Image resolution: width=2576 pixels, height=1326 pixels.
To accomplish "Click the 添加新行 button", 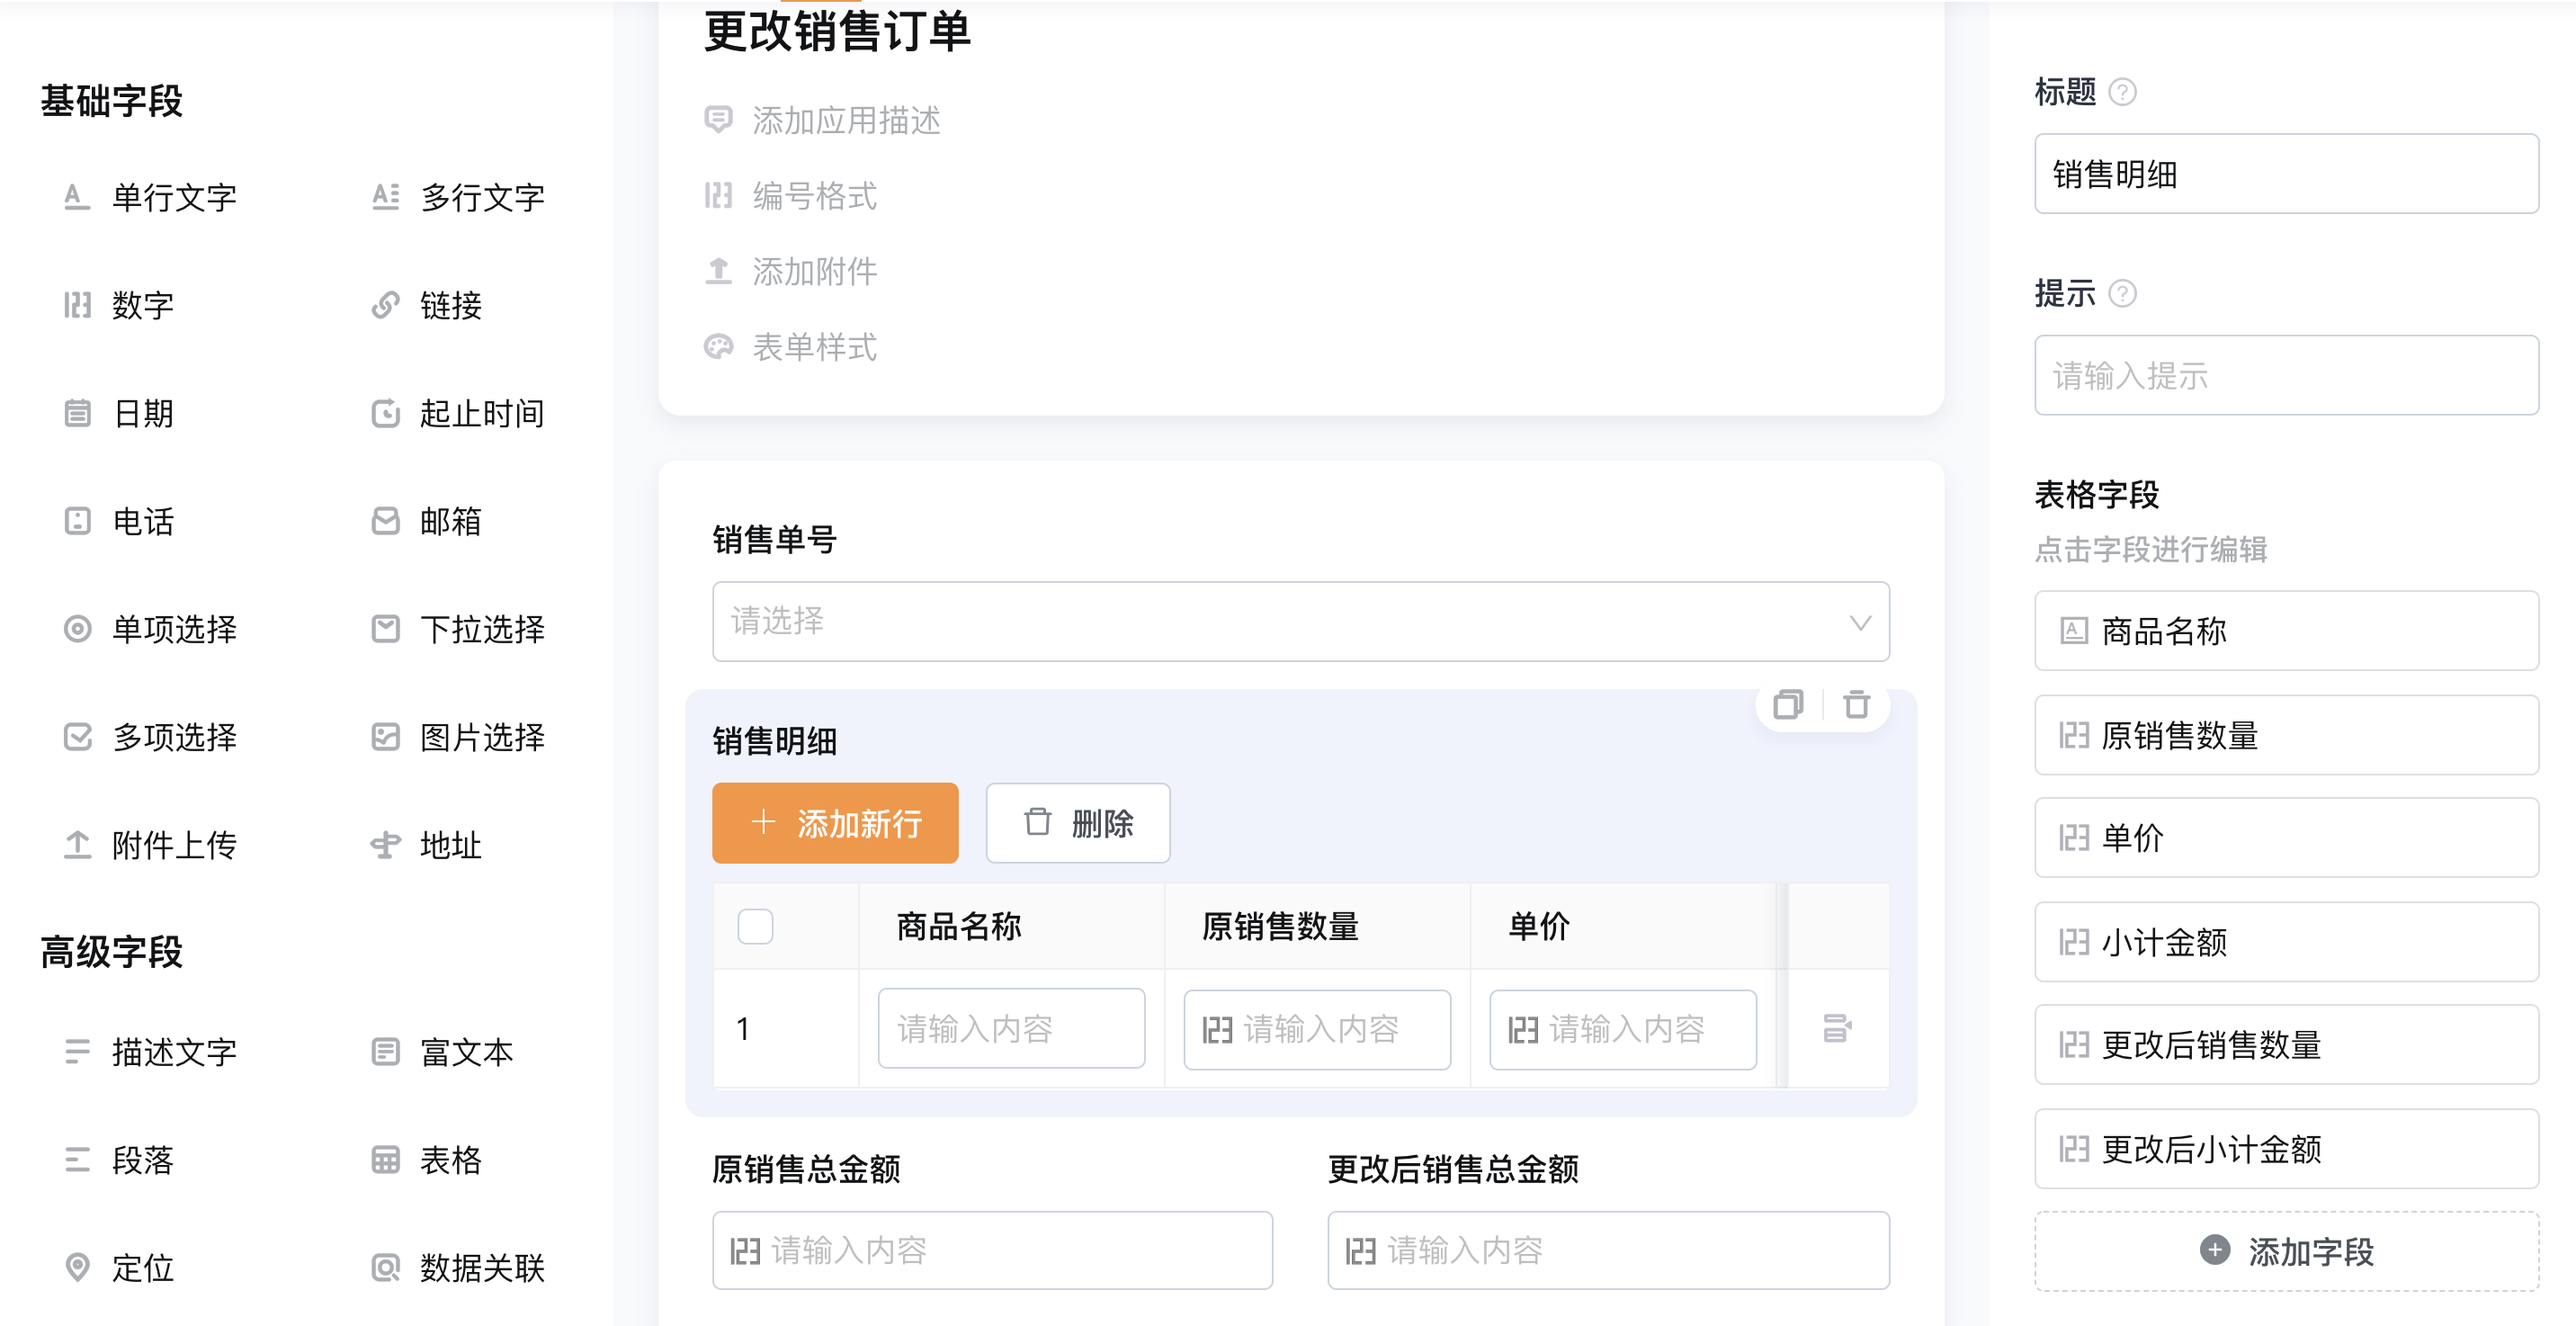I will tap(835, 823).
